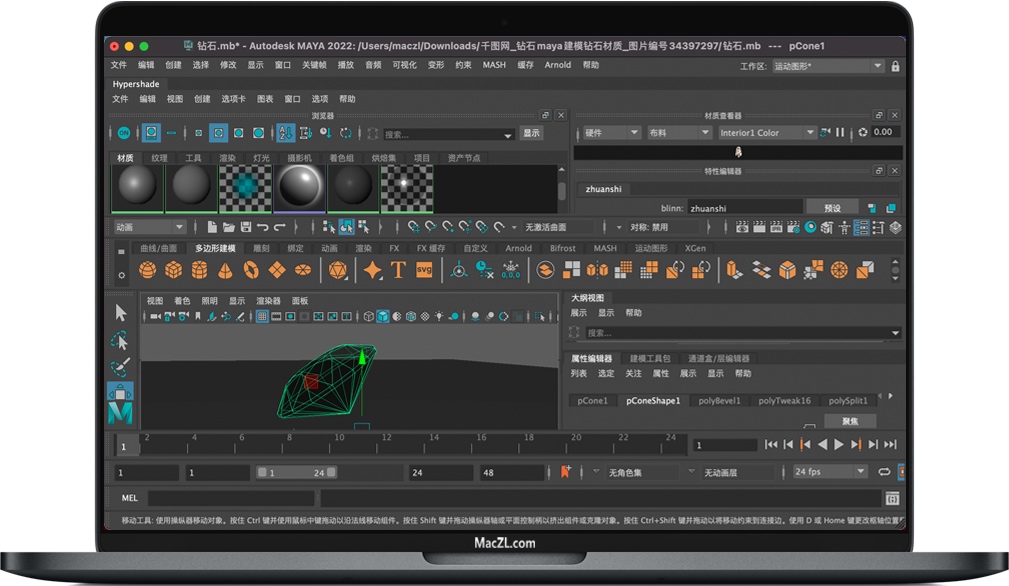
Task: Open the Arnold menu in menu bar
Action: pyautogui.click(x=557, y=65)
